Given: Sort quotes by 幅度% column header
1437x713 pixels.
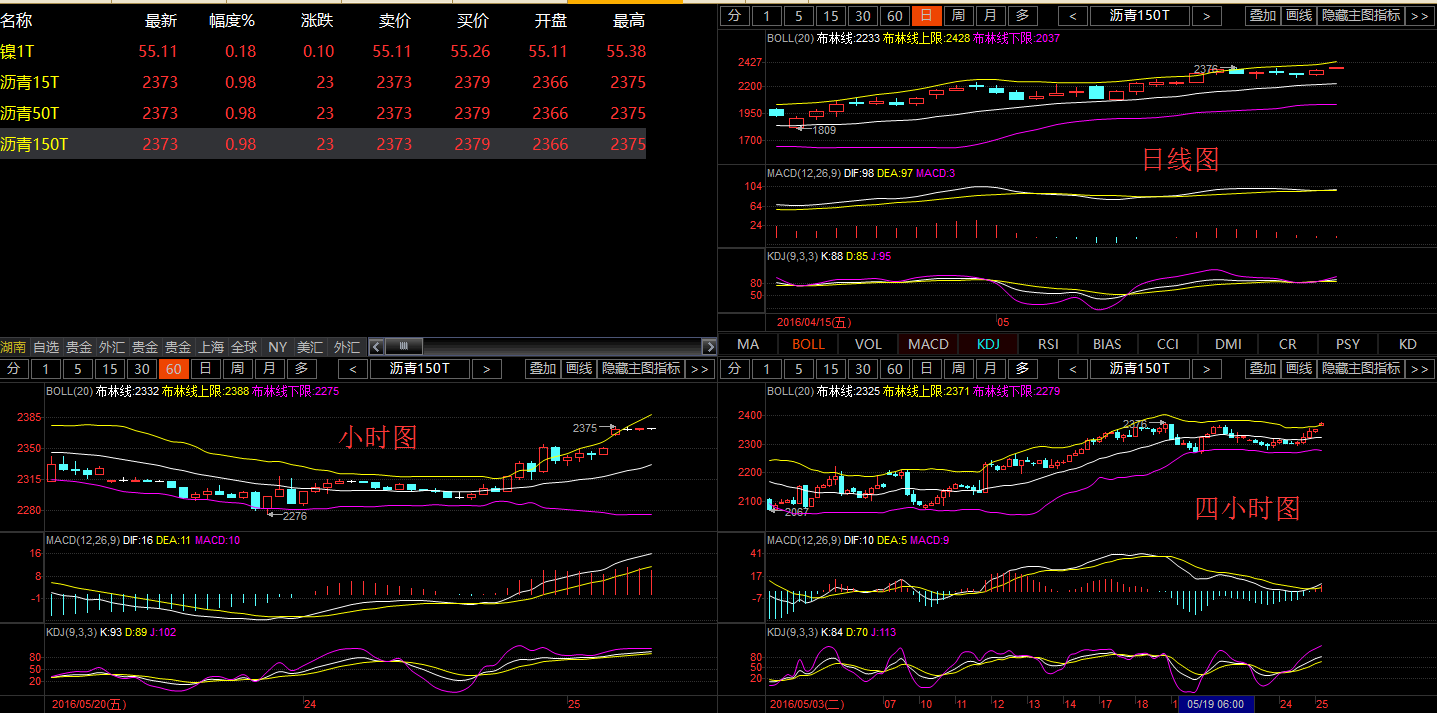Looking at the screenshot, I should tap(232, 21).
